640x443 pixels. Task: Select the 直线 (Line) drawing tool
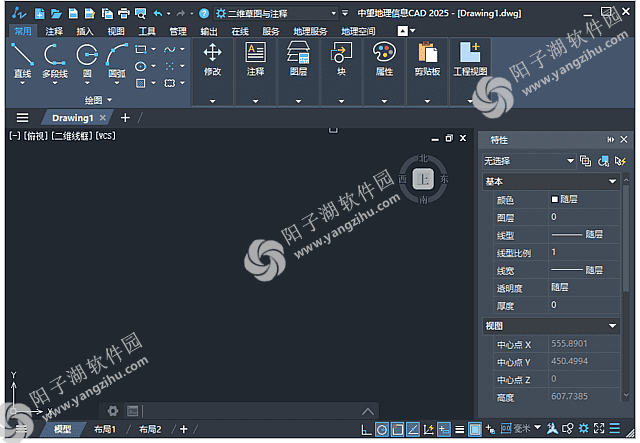(22, 60)
